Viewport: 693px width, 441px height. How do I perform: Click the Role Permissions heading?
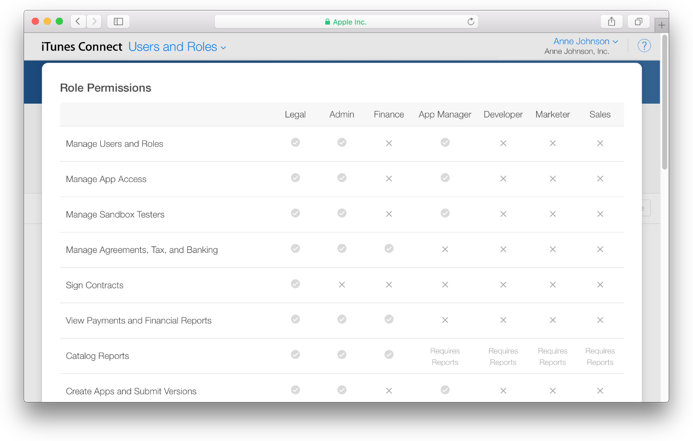[x=106, y=88]
